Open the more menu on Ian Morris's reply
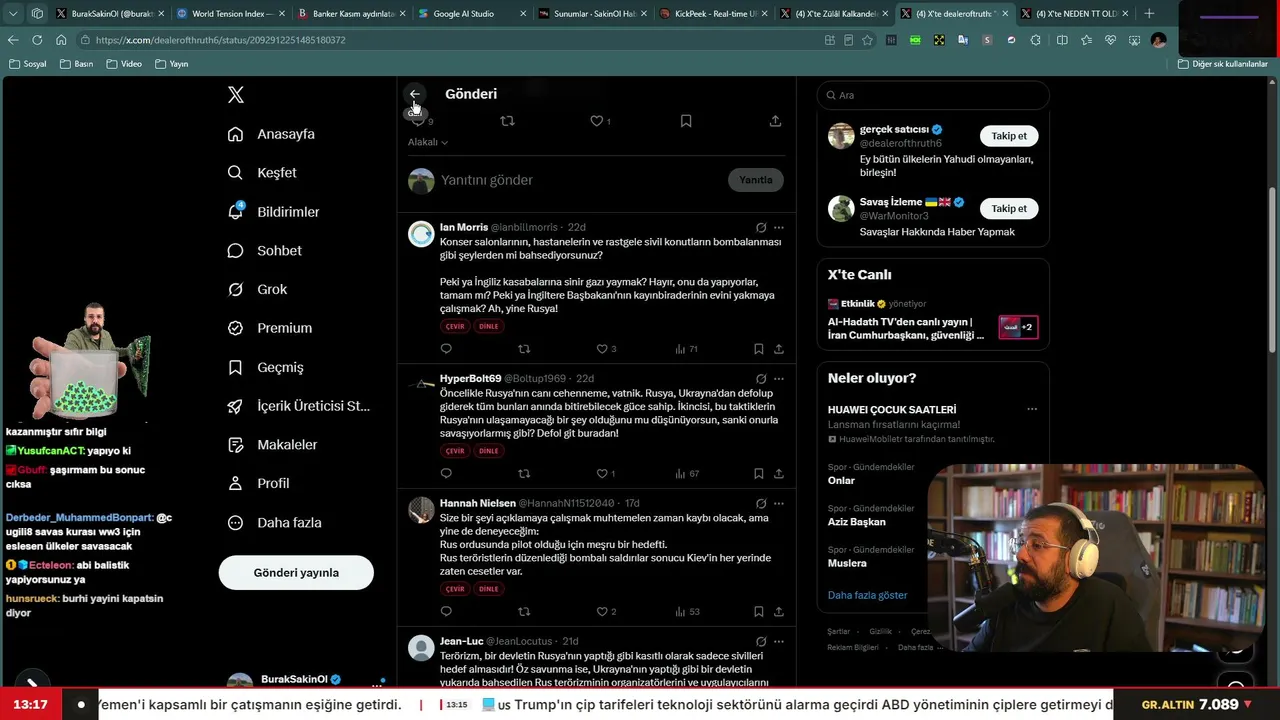The width and height of the screenshot is (1280, 720). pyautogui.click(x=779, y=228)
